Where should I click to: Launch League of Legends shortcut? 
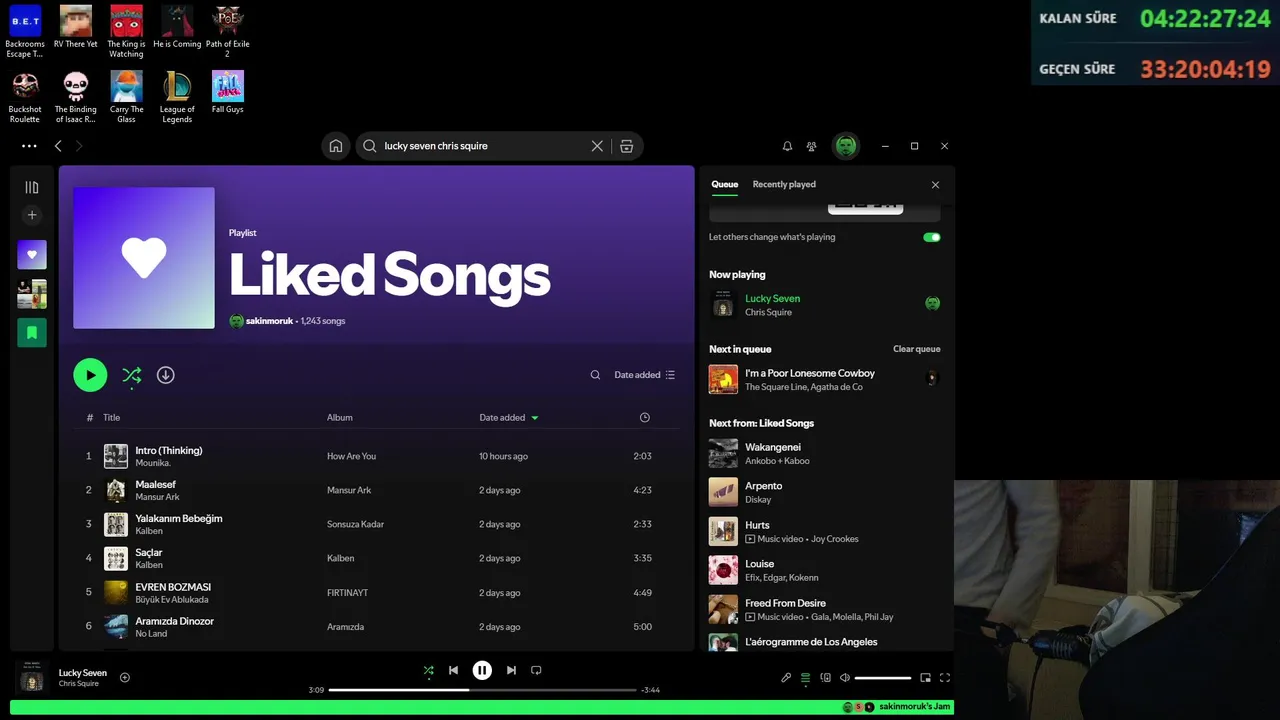(177, 97)
